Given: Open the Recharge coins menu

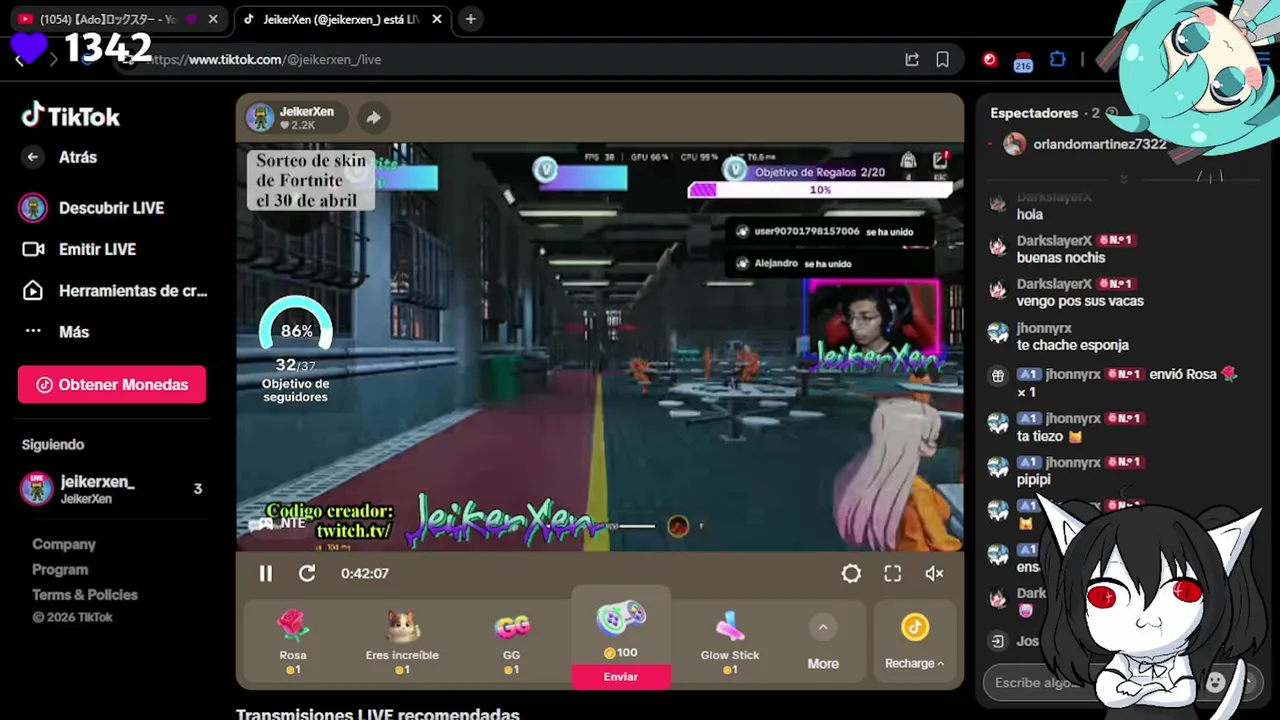Looking at the screenshot, I should (x=914, y=642).
